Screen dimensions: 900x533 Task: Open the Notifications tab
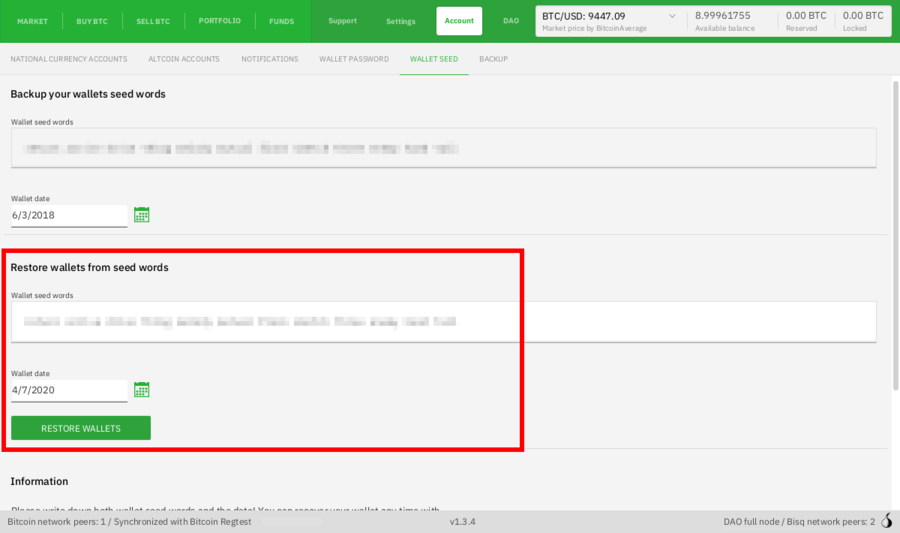pyautogui.click(x=269, y=59)
